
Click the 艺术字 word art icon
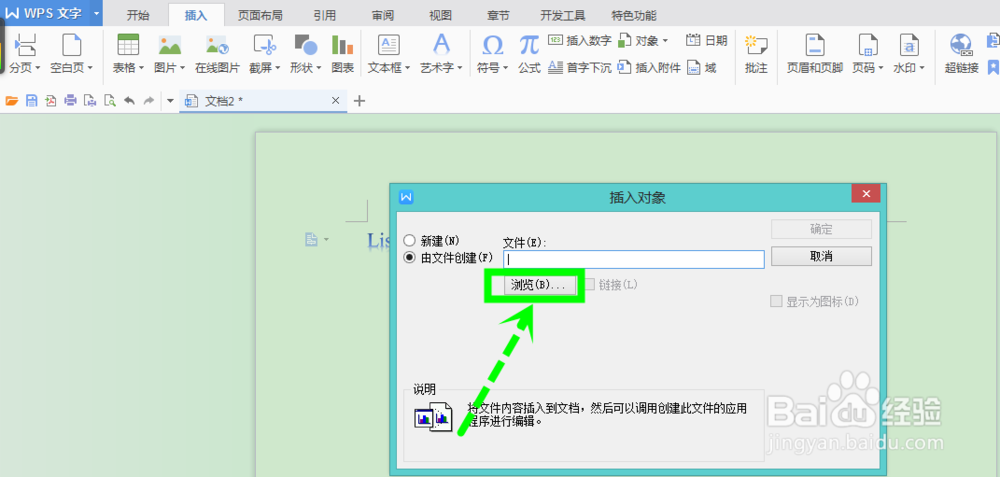[441, 45]
